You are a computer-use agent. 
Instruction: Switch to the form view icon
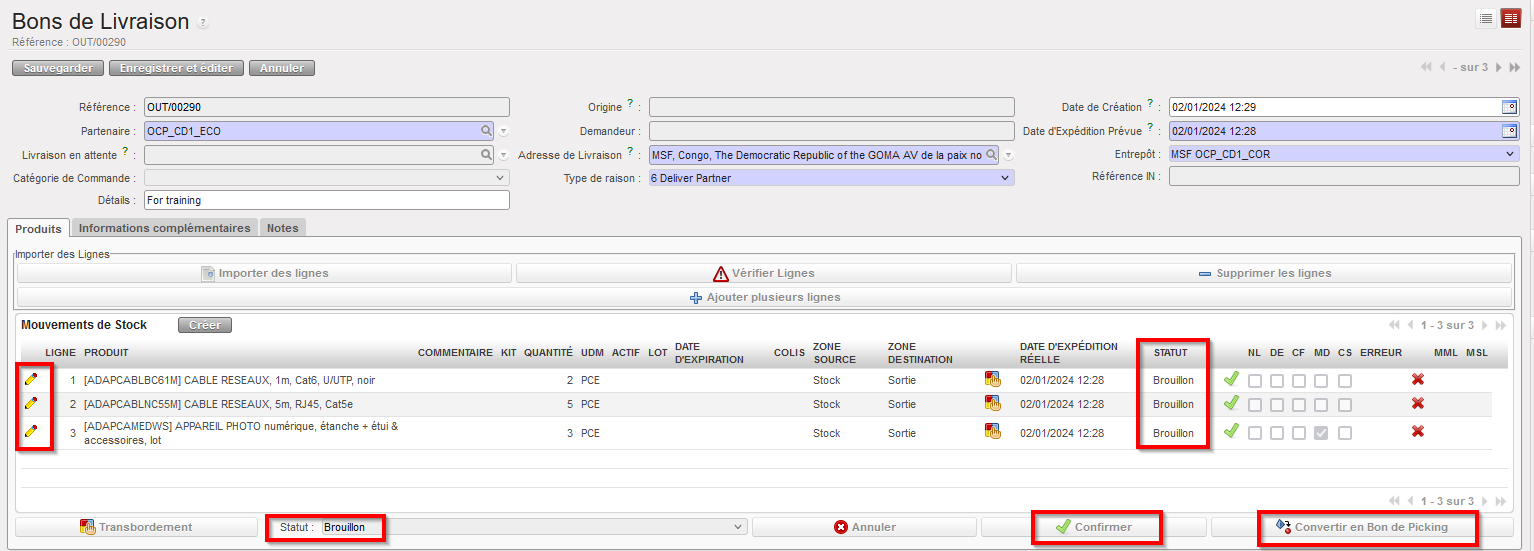click(1510, 19)
